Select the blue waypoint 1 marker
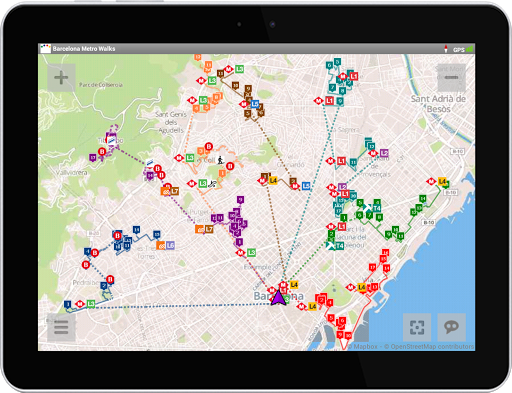This screenshot has height=393, width=512. pos(68,304)
